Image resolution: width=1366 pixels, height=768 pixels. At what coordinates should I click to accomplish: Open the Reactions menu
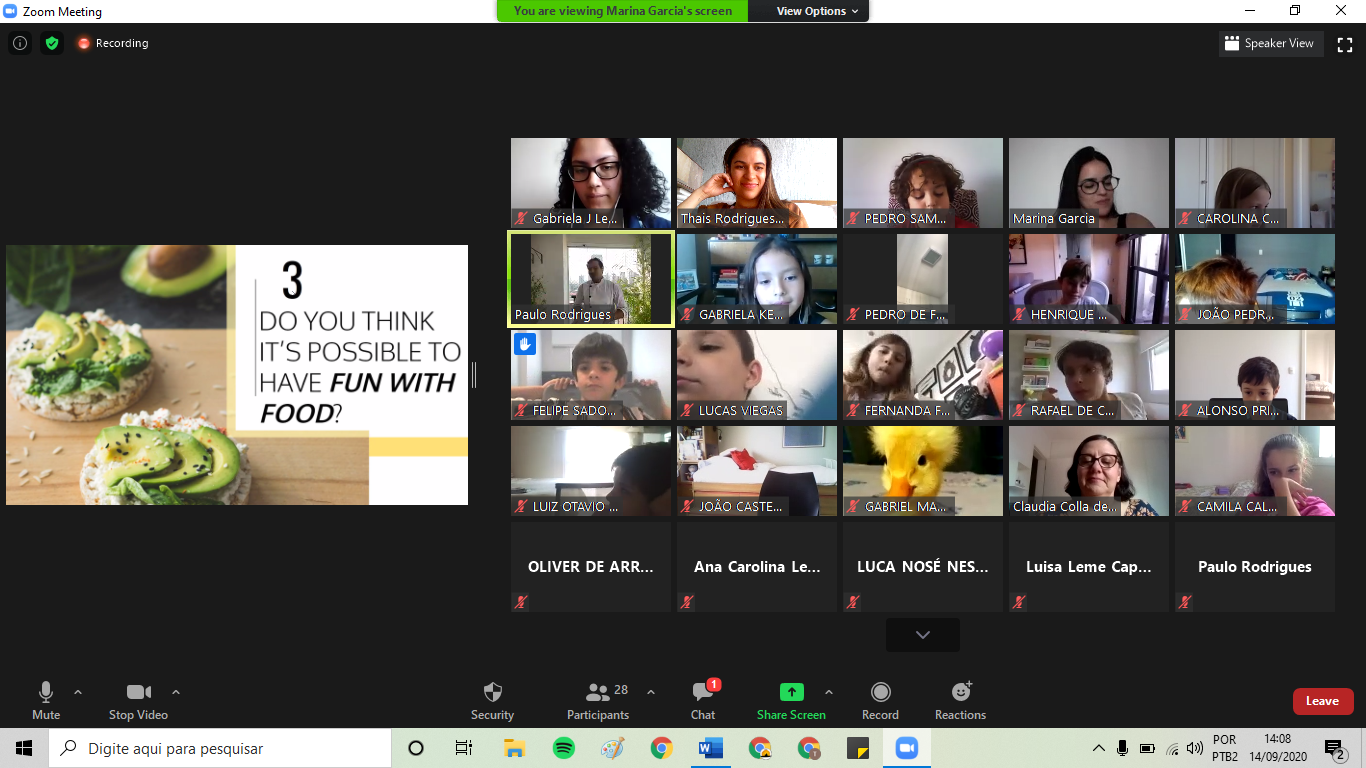tap(960, 701)
